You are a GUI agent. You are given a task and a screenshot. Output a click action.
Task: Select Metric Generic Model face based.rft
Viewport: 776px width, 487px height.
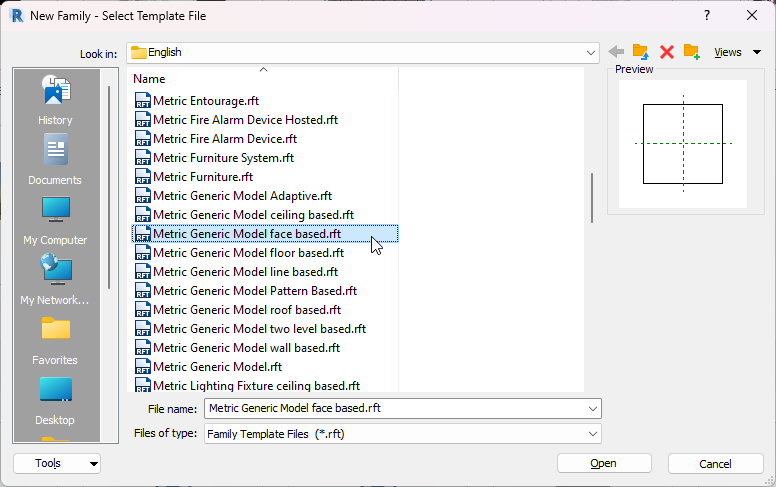coord(265,234)
